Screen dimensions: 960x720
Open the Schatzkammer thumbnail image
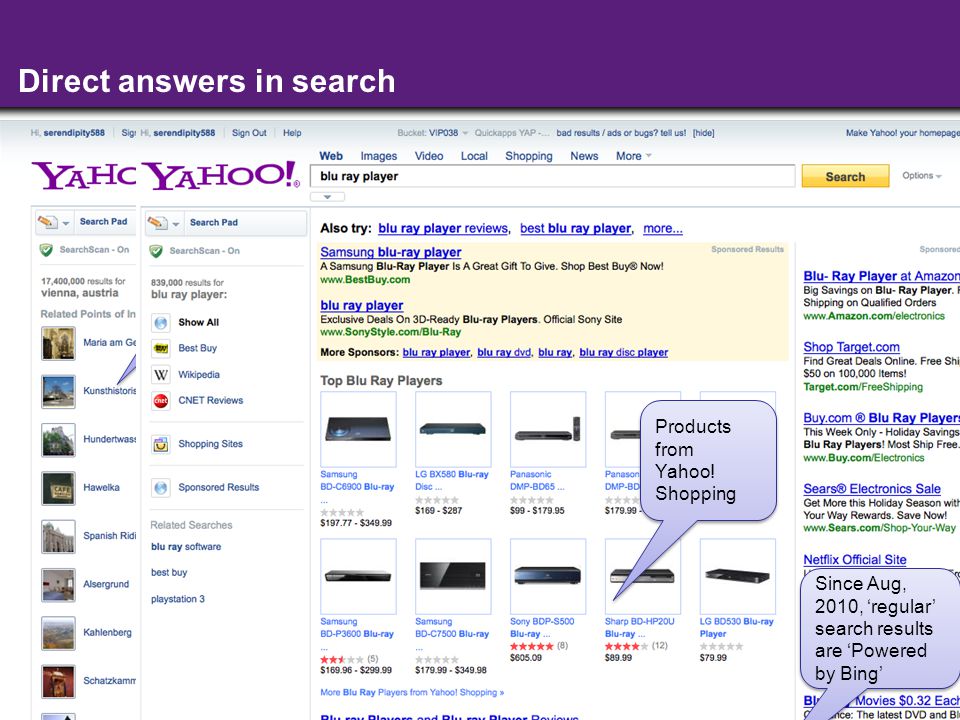click(x=59, y=681)
